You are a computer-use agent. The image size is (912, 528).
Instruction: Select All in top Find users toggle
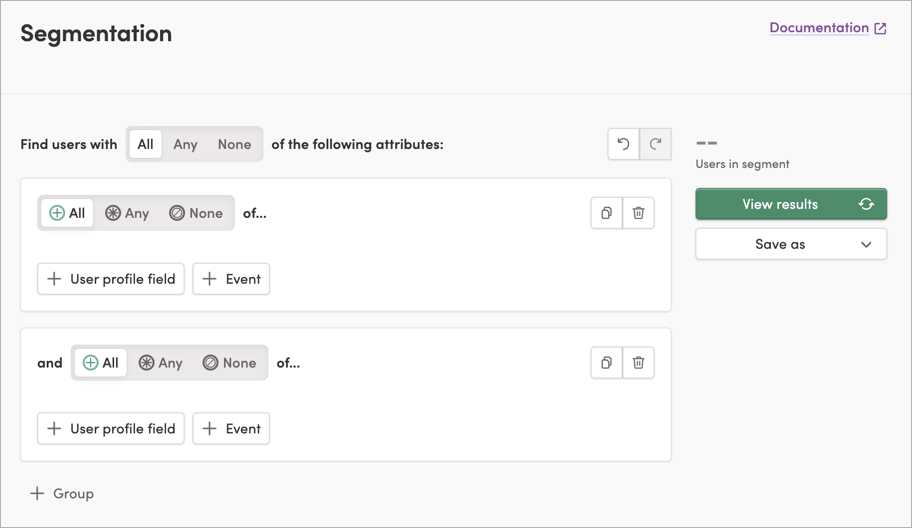tap(145, 144)
